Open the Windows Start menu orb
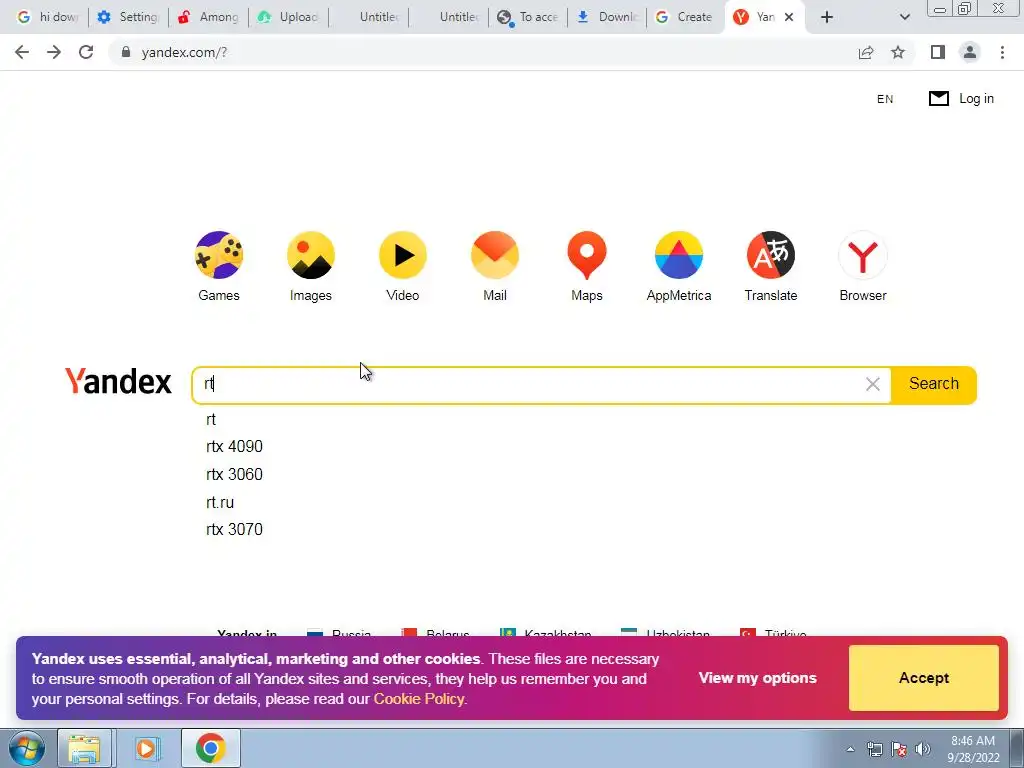Screen dimensions: 1024x768 (27, 748)
